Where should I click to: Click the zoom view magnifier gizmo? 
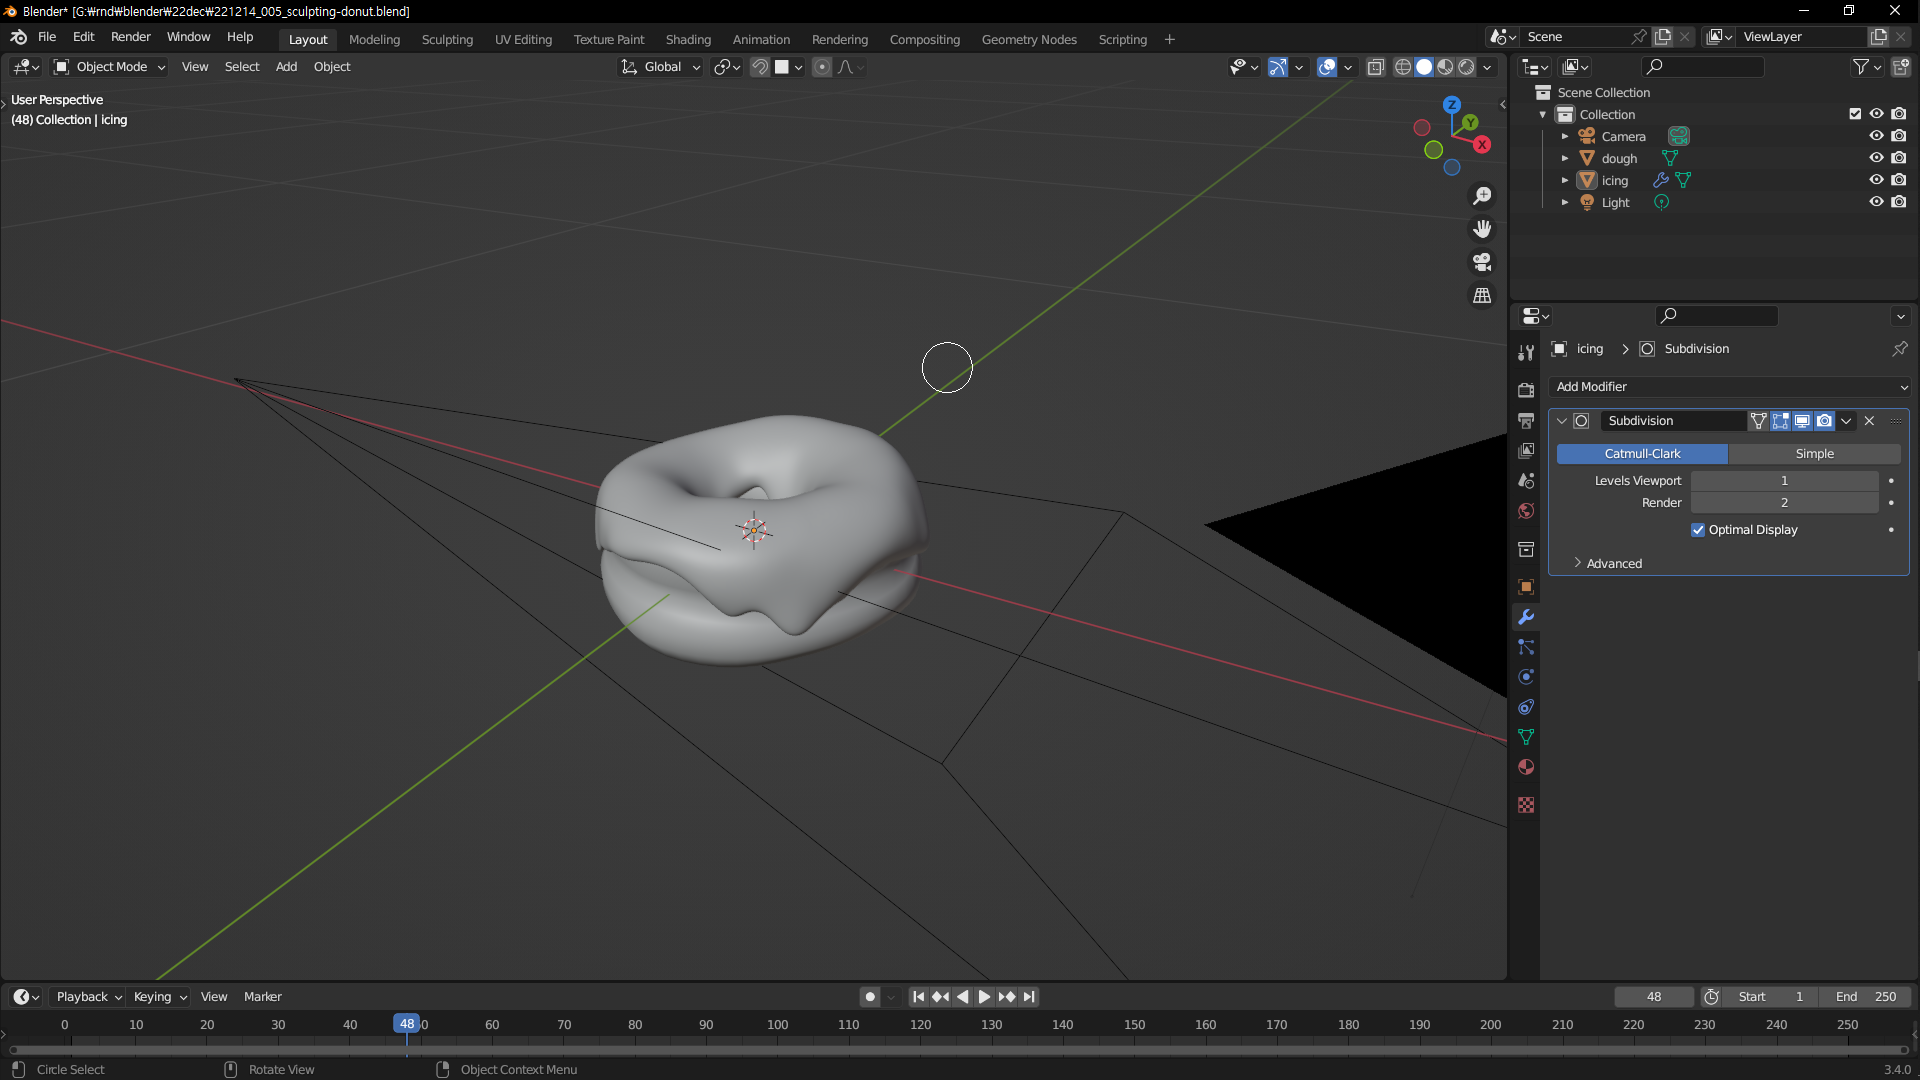(x=1482, y=196)
